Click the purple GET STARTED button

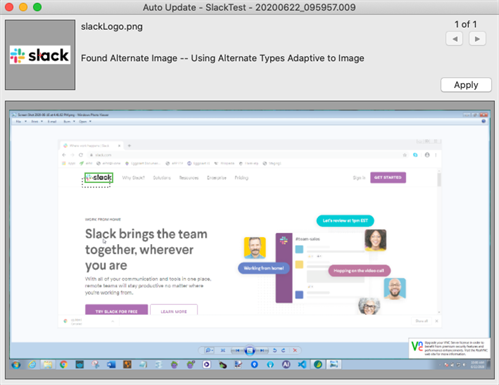(388, 177)
